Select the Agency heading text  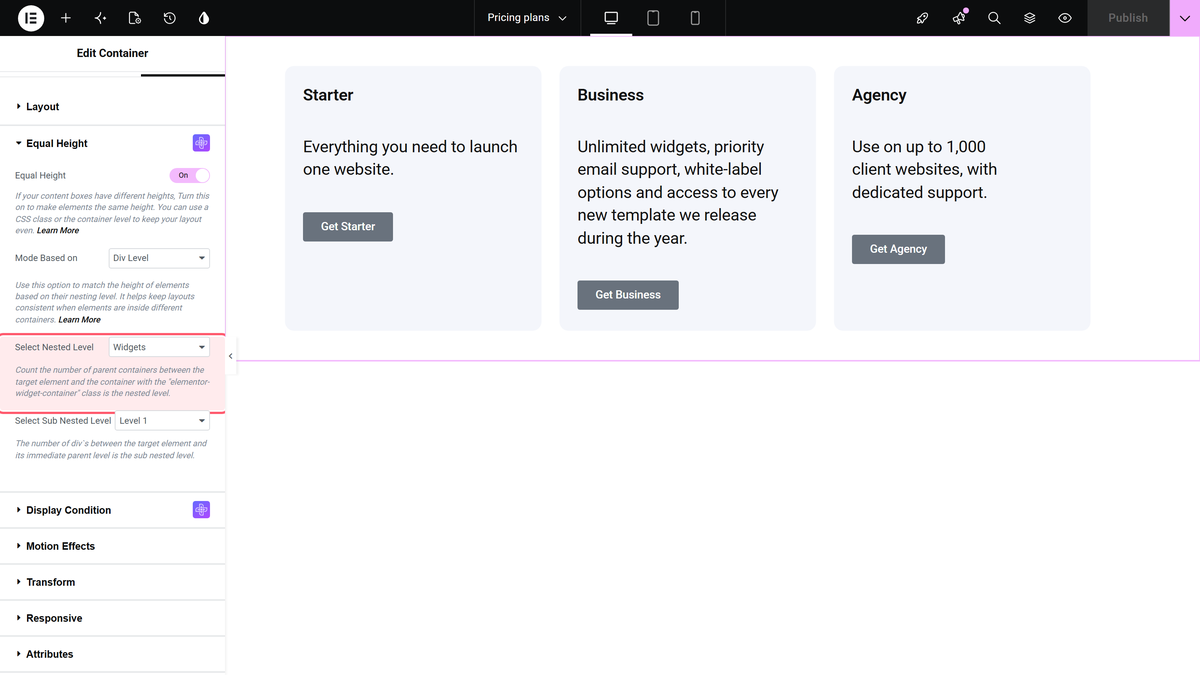[x=879, y=95]
